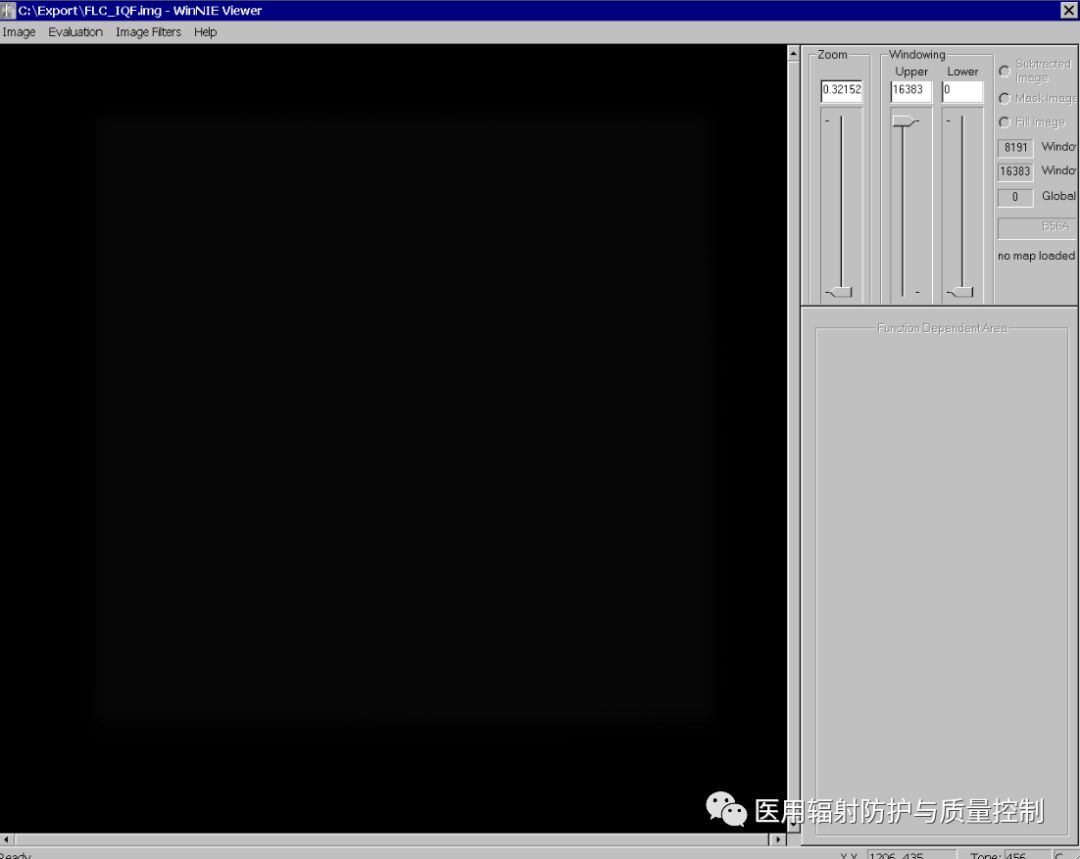The height and width of the screenshot is (859, 1080).
Task: Click the Tone value field in status bar
Action: tap(1026, 855)
